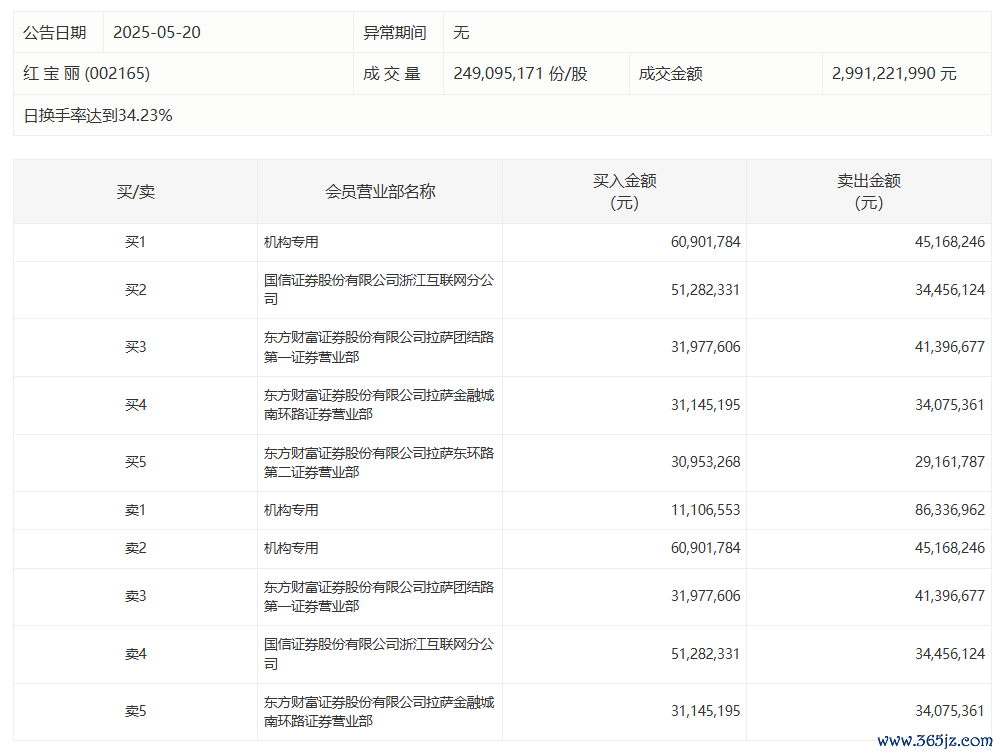Click 机构专用 in the 买1 row

[291, 242]
